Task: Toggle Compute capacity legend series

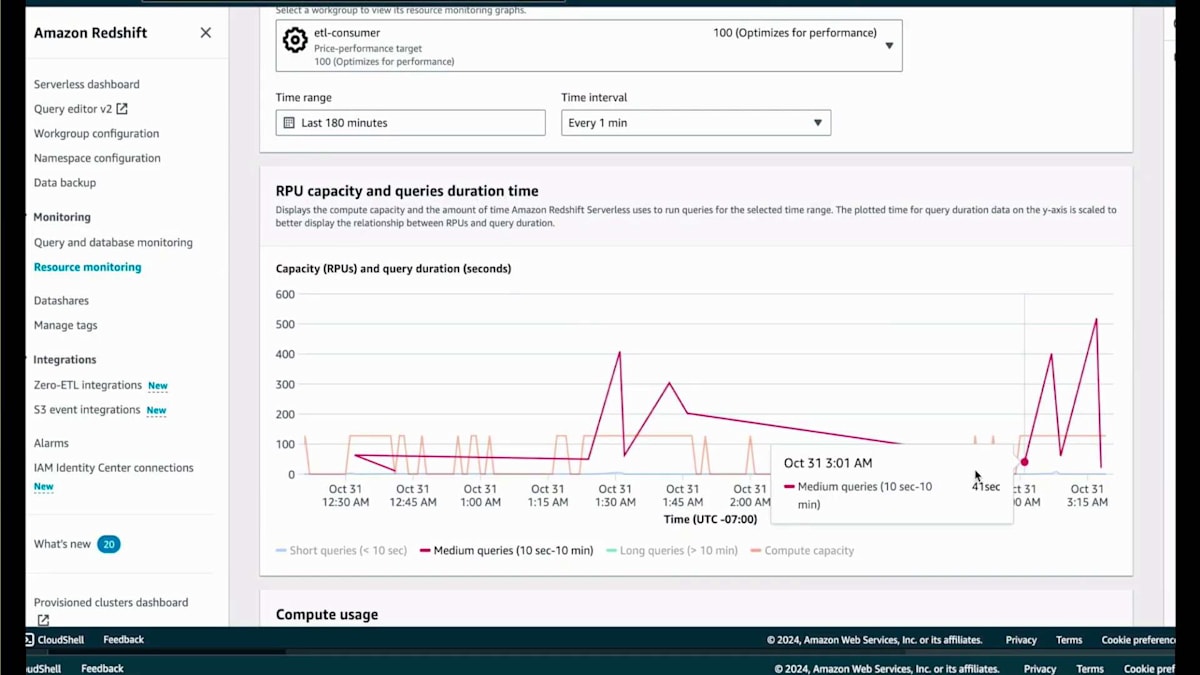Action: pos(802,550)
